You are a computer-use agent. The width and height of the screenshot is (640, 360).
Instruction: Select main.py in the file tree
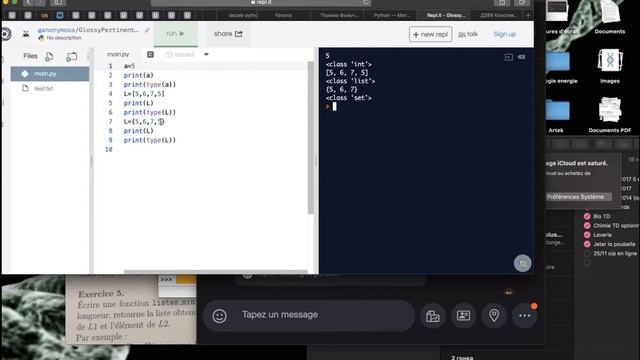[x=50, y=74]
